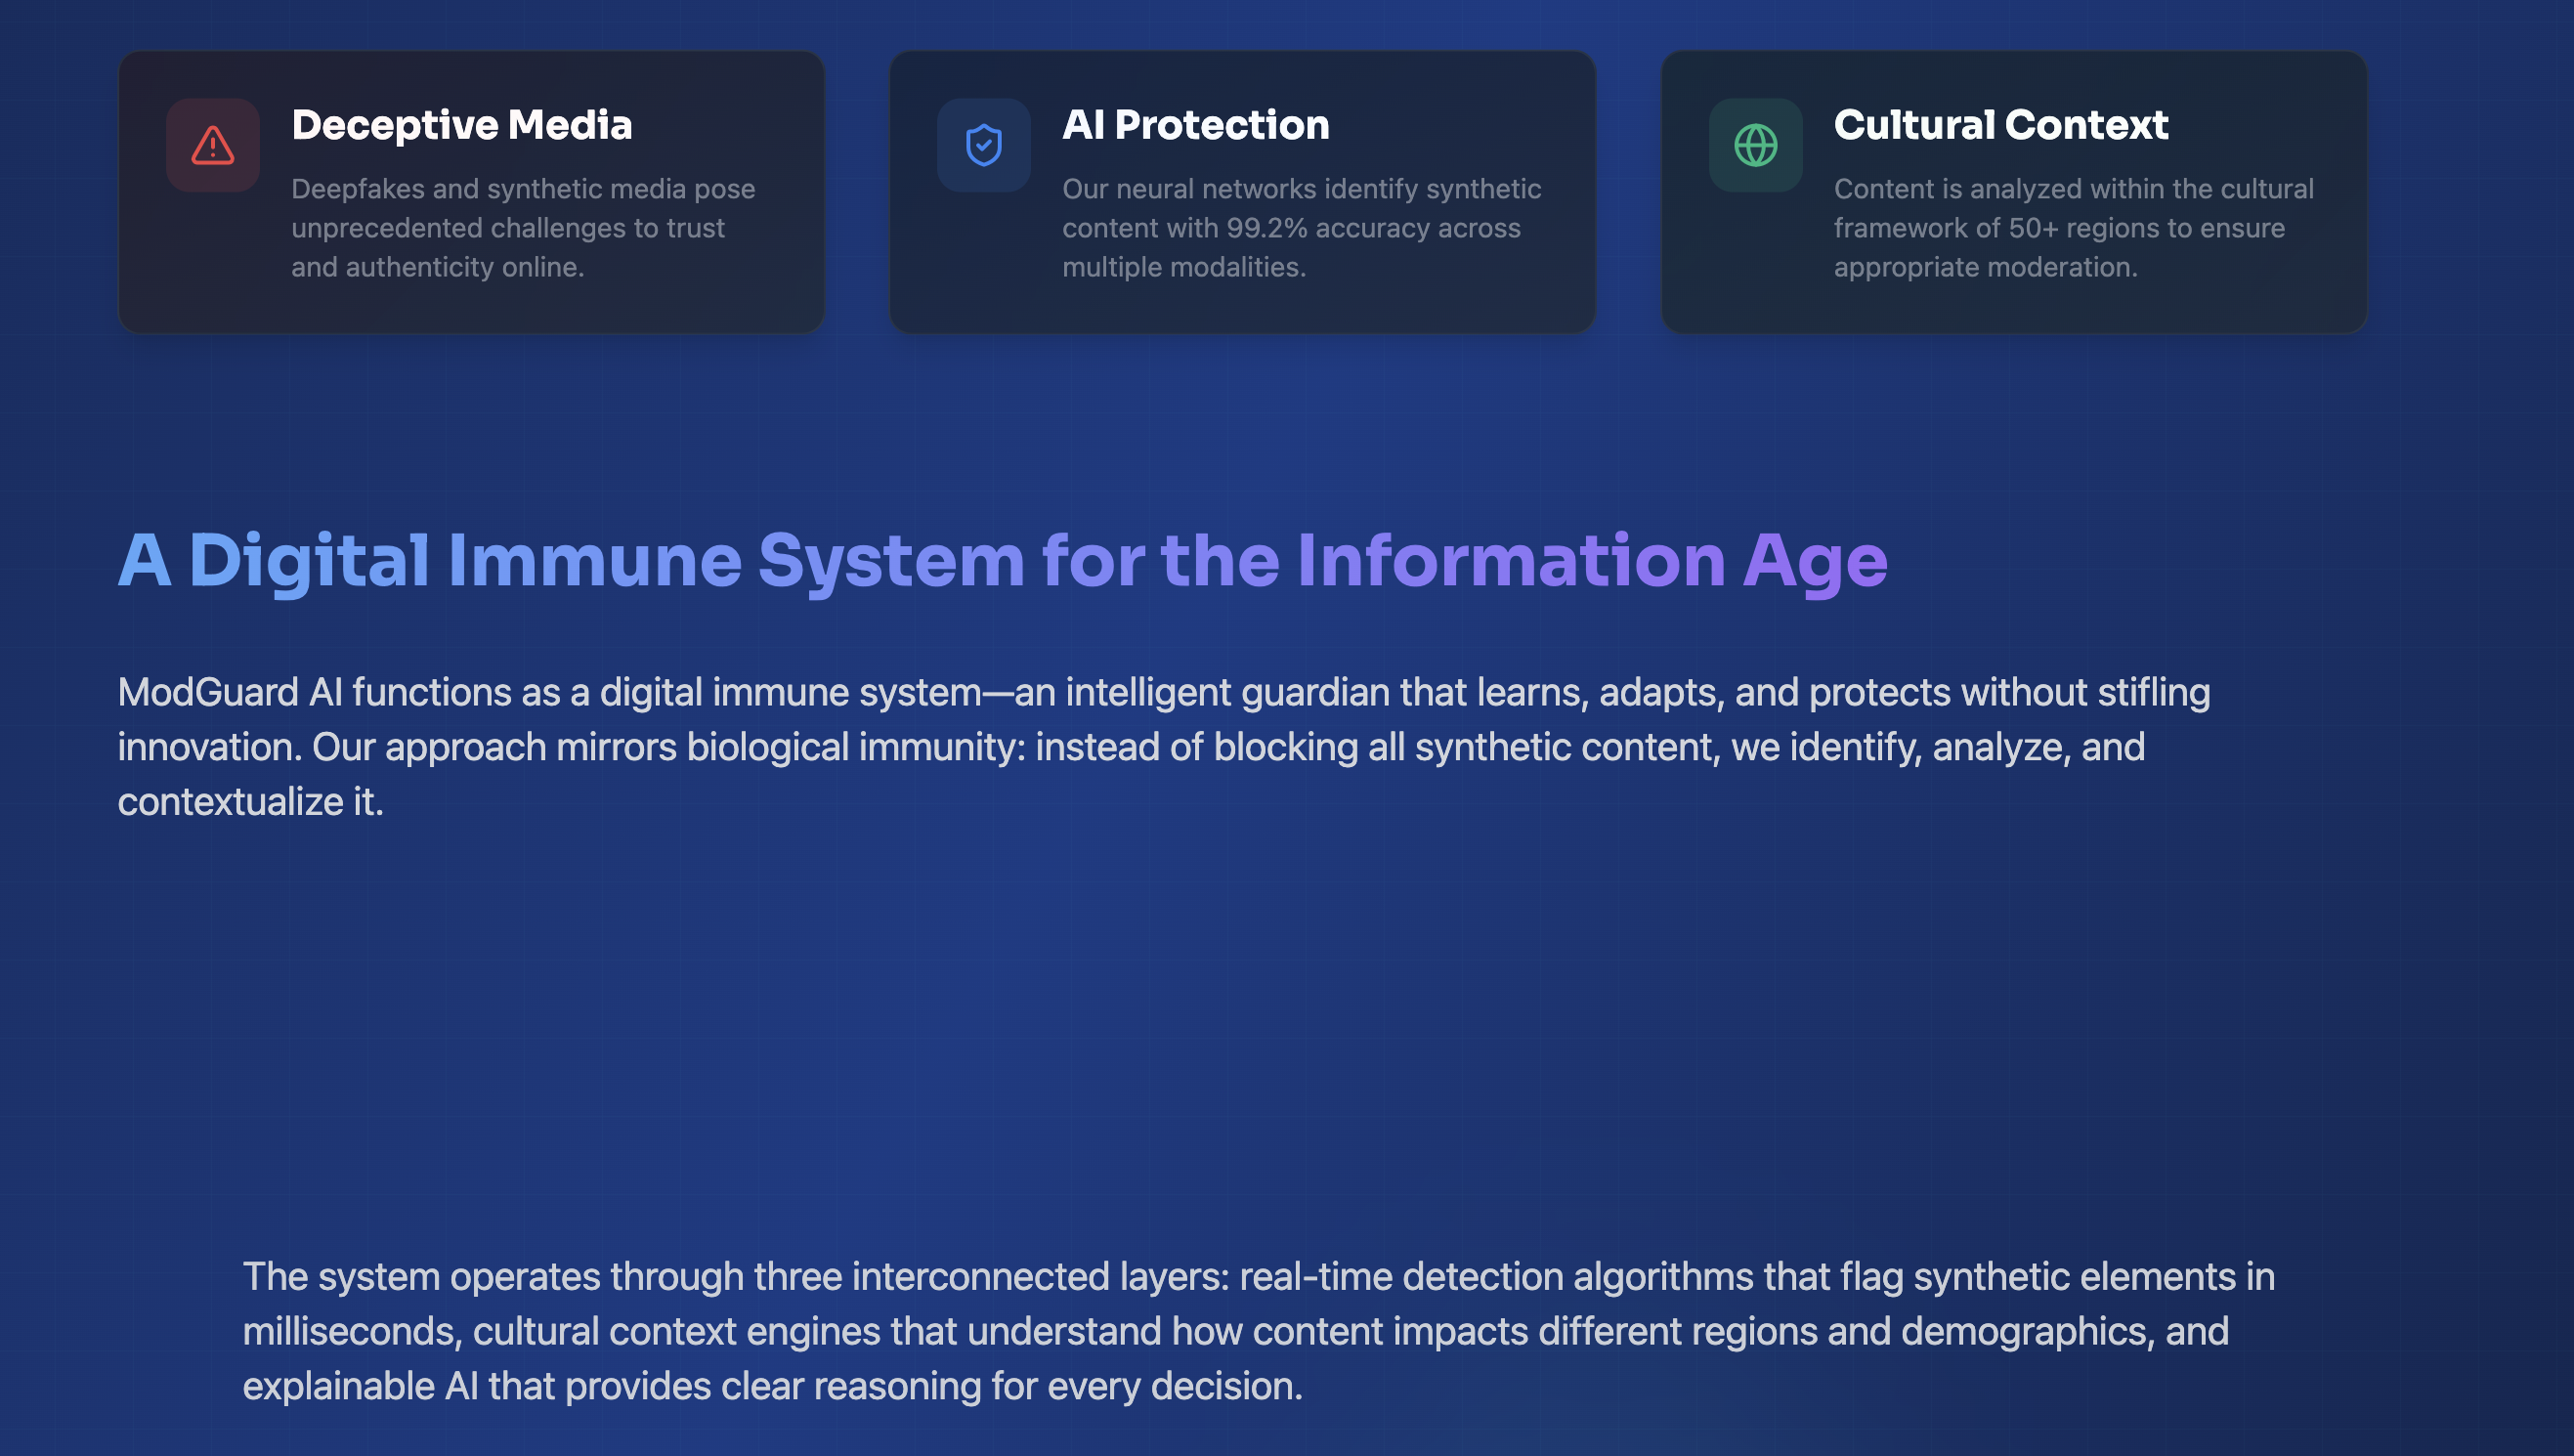The height and width of the screenshot is (1456, 2574).
Task: Click the Deepfakes and synthetic media description
Action: [x=522, y=228]
